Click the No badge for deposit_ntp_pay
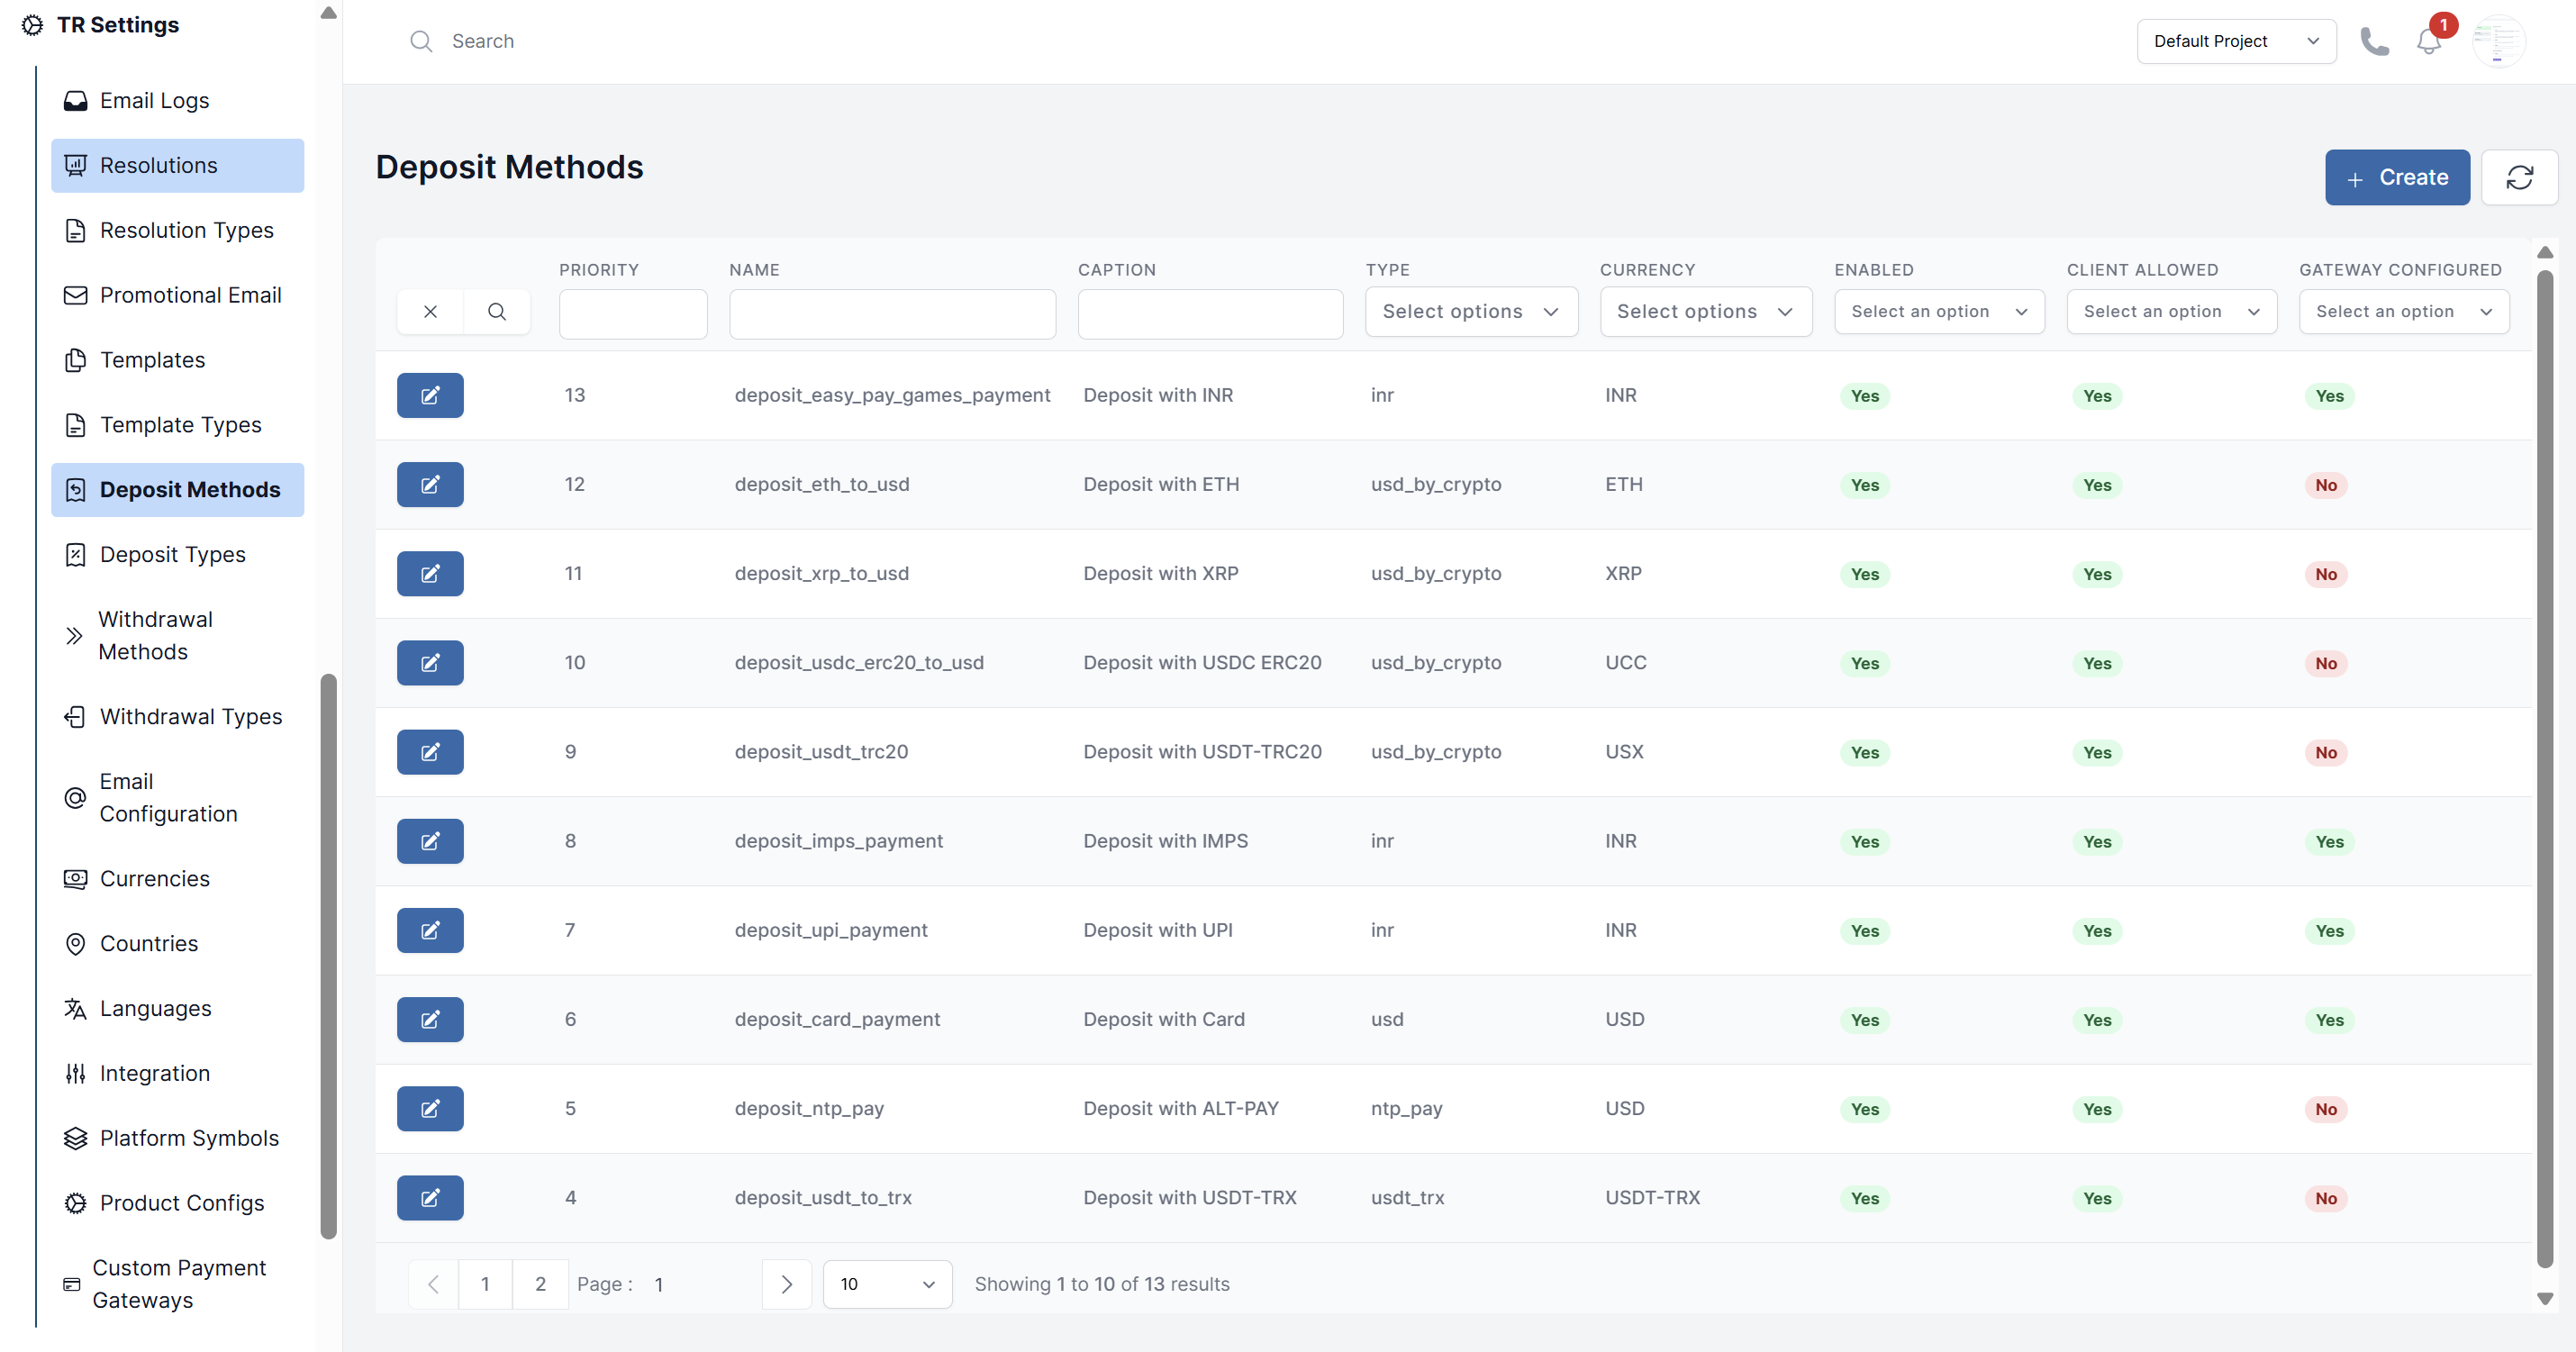2576x1352 pixels. click(x=2326, y=1109)
